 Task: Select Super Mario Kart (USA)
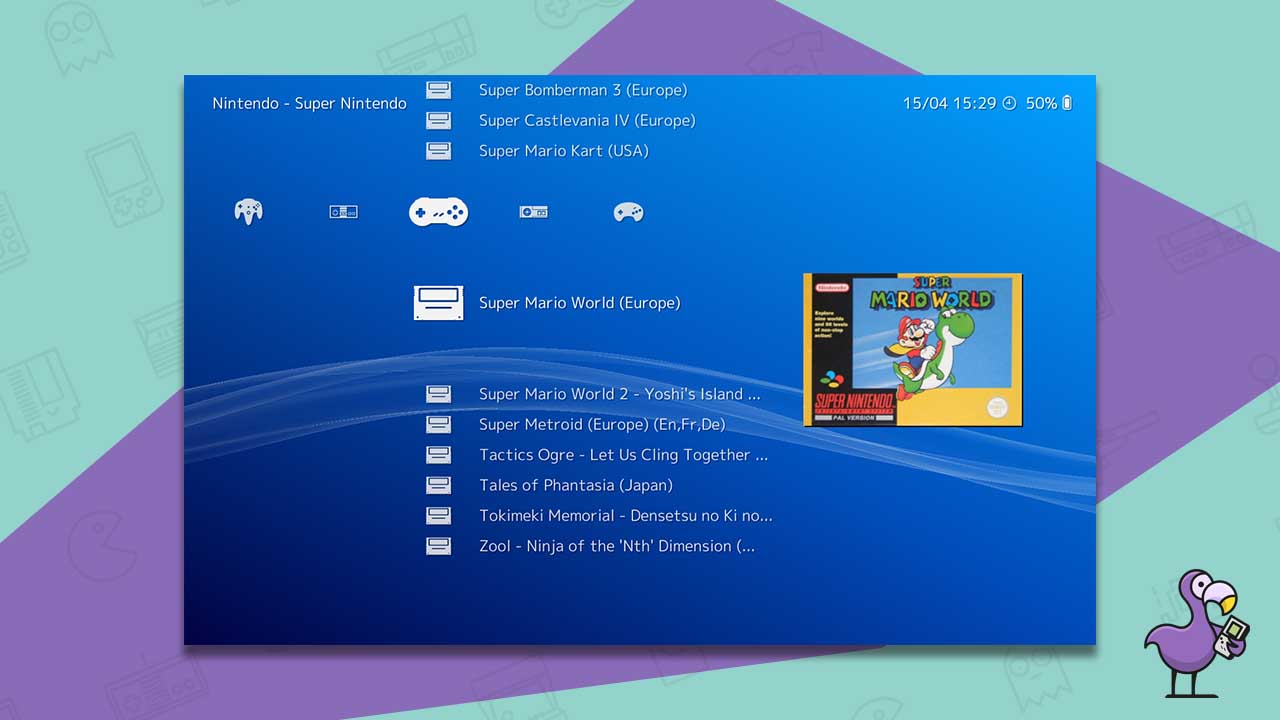[x=564, y=150]
